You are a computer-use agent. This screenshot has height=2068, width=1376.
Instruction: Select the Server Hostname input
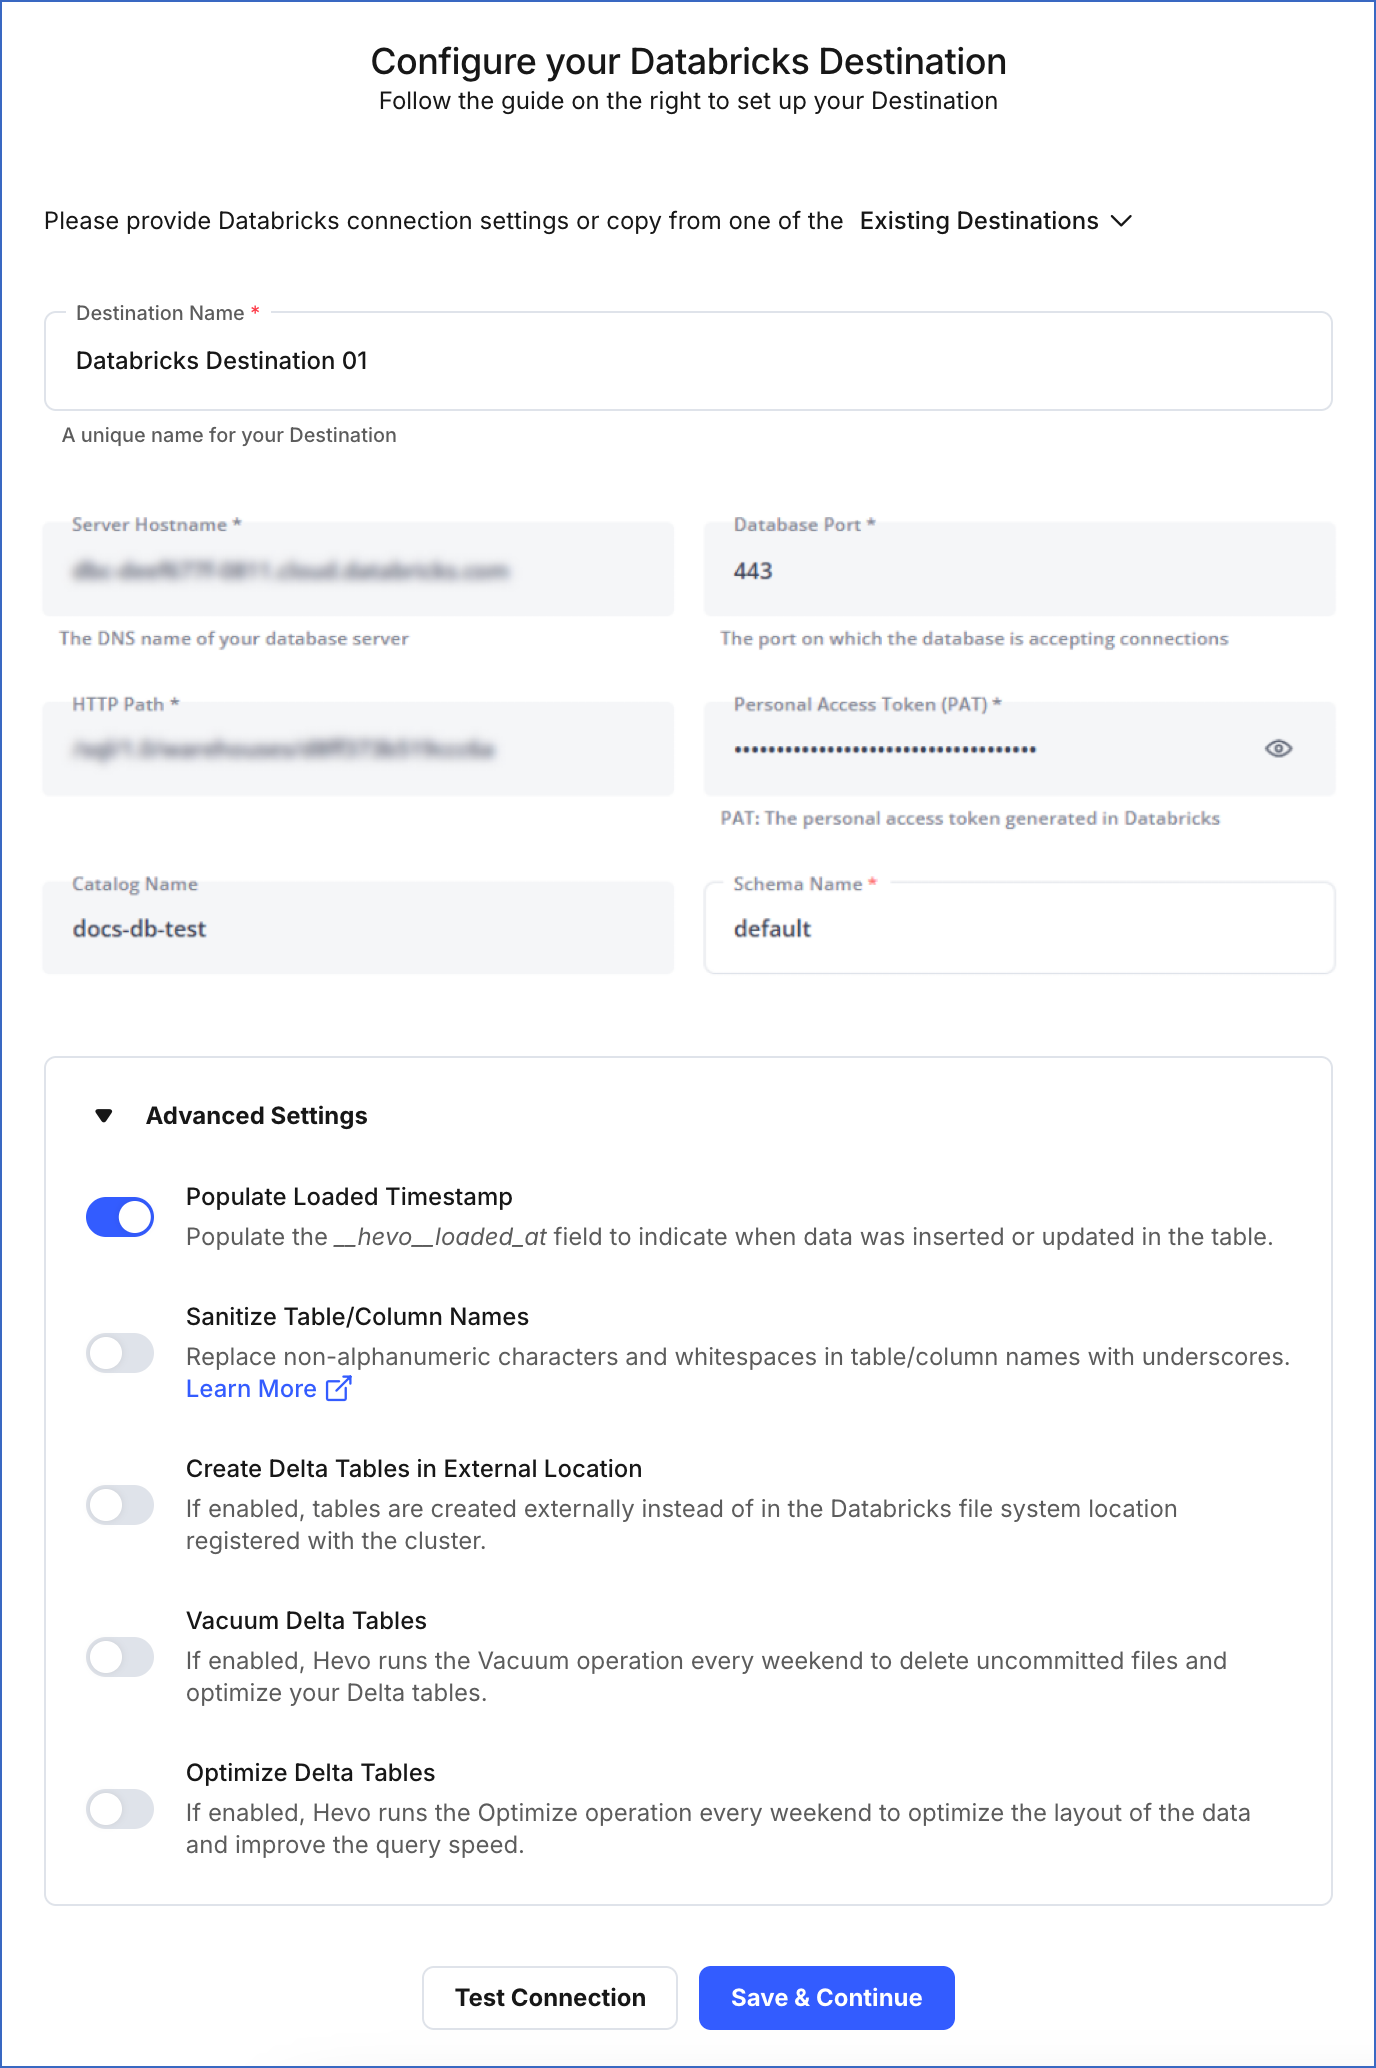pyautogui.click(x=358, y=571)
